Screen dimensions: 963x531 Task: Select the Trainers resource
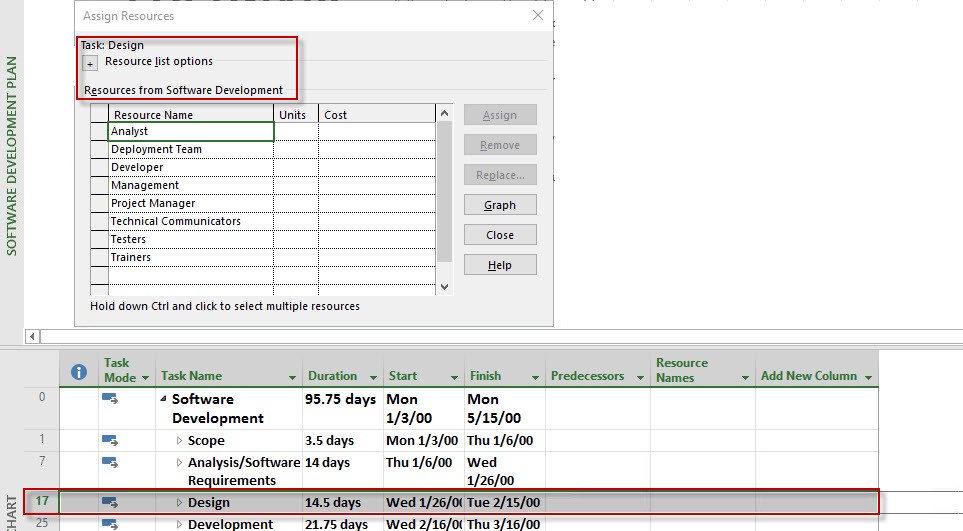click(191, 257)
